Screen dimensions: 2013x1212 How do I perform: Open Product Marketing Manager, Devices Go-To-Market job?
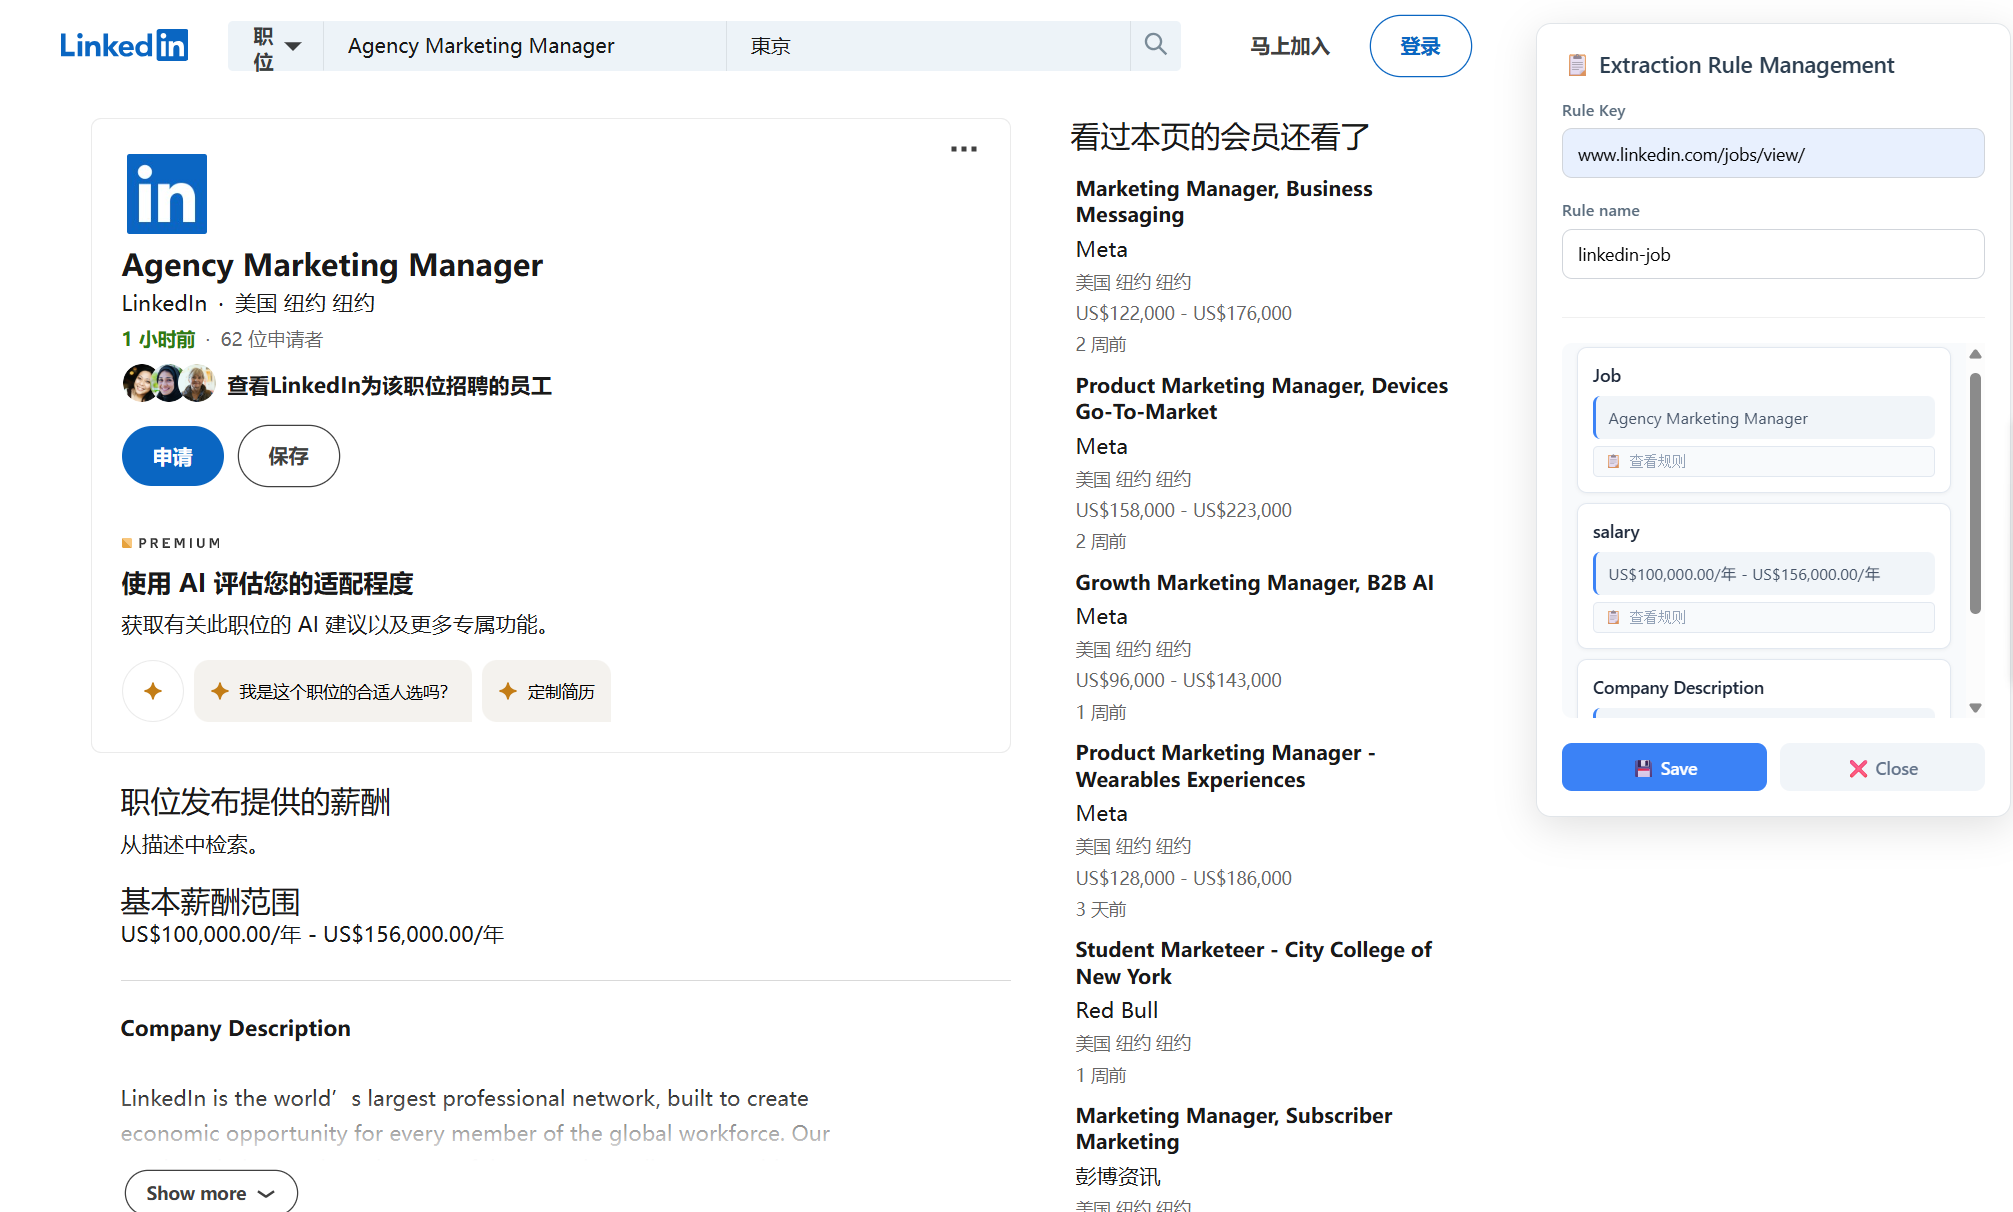tap(1262, 399)
